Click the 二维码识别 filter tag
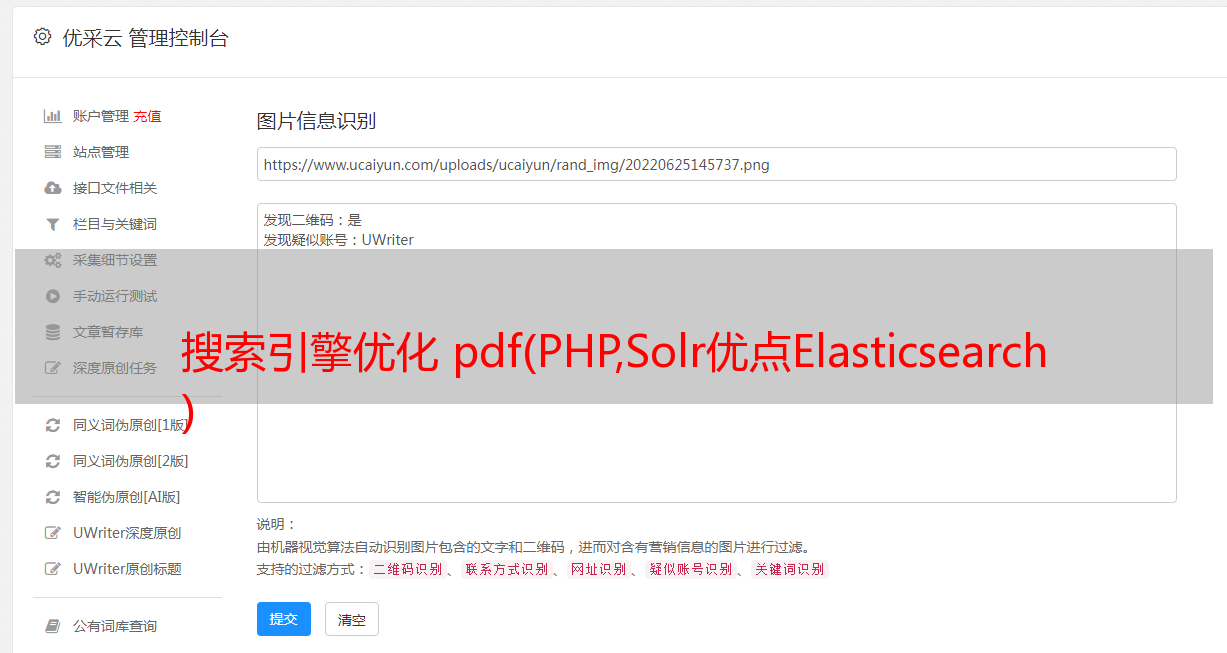The width and height of the screenshot is (1227, 653). [x=407, y=569]
